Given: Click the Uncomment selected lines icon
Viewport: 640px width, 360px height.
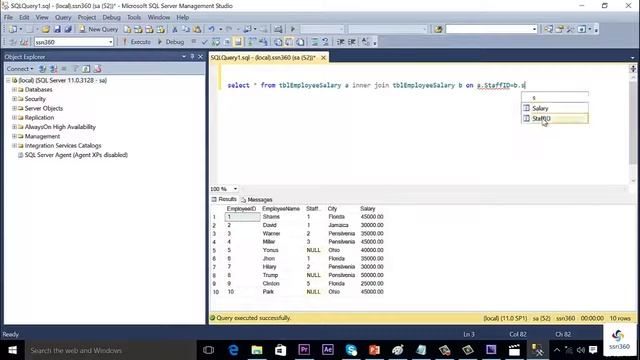Looking at the screenshot, I should 325,42.
